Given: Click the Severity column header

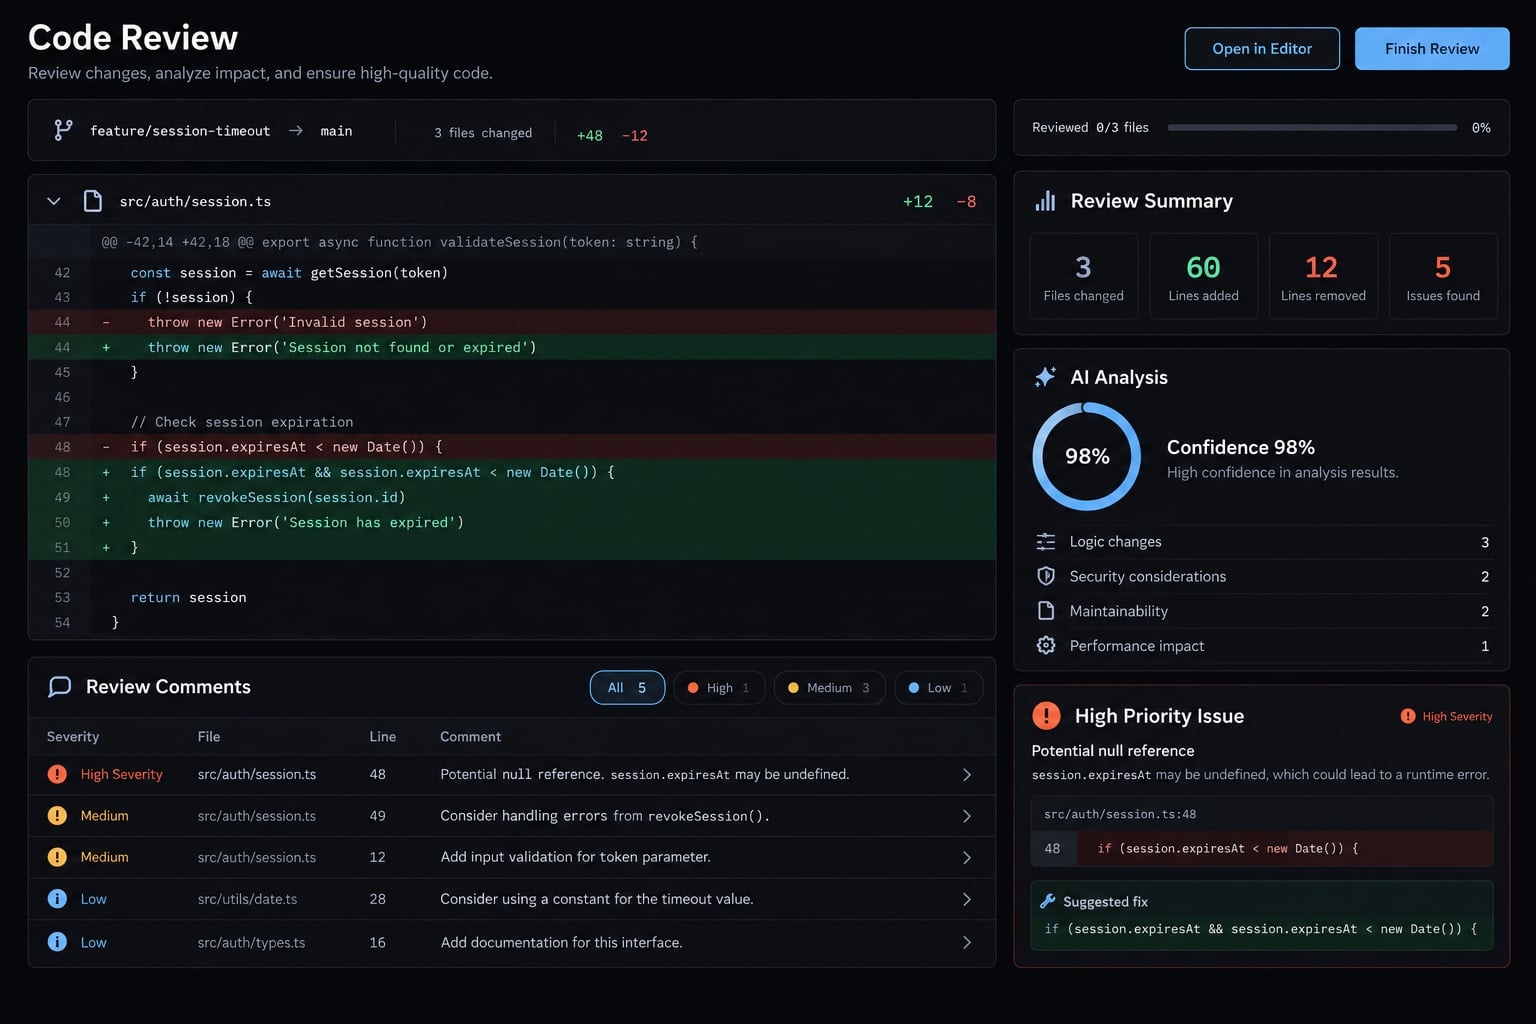Looking at the screenshot, I should (x=73, y=737).
